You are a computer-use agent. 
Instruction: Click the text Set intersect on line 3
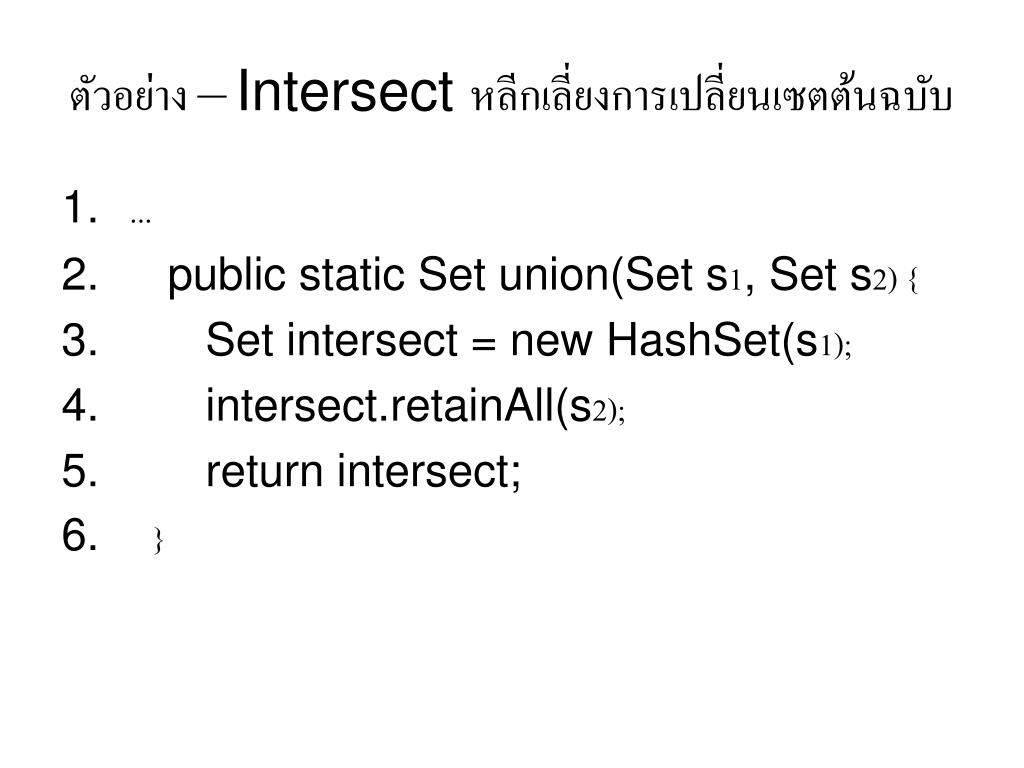coord(332,340)
